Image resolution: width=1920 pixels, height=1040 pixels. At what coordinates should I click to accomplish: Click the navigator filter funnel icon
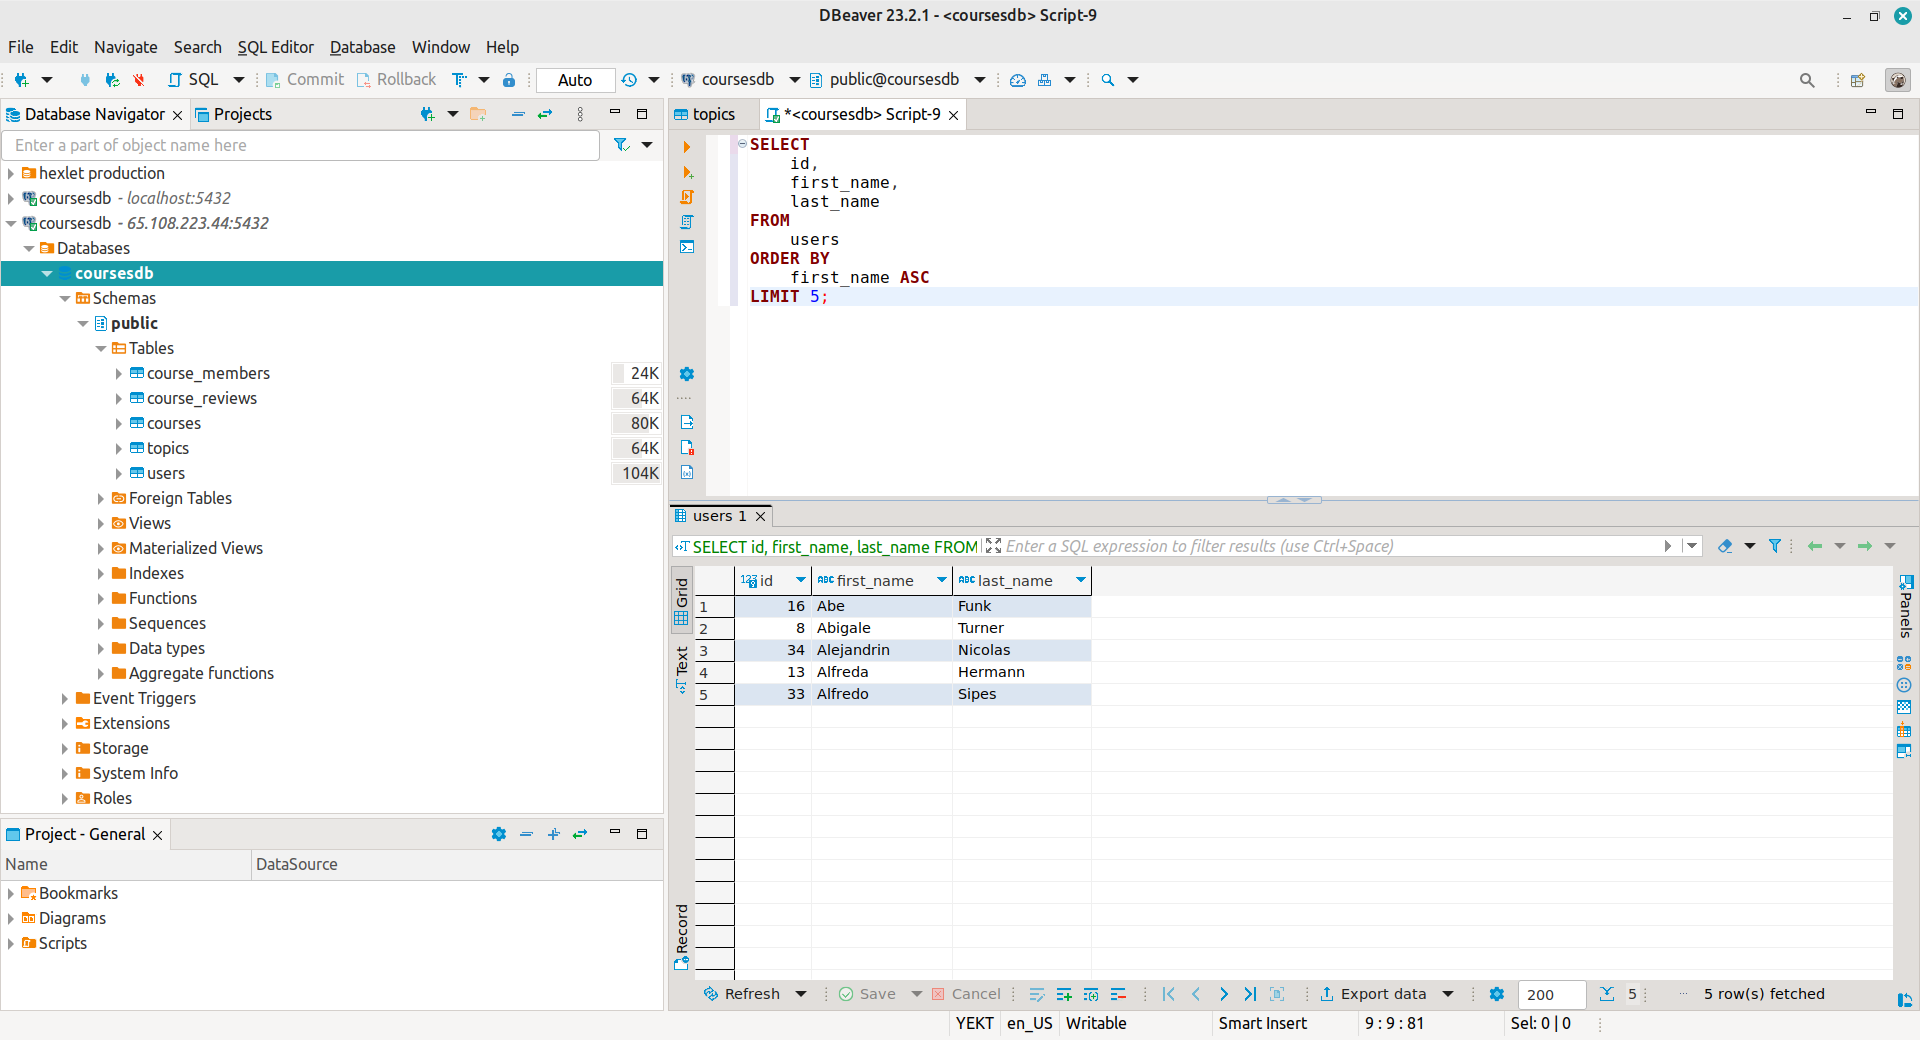point(621,145)
